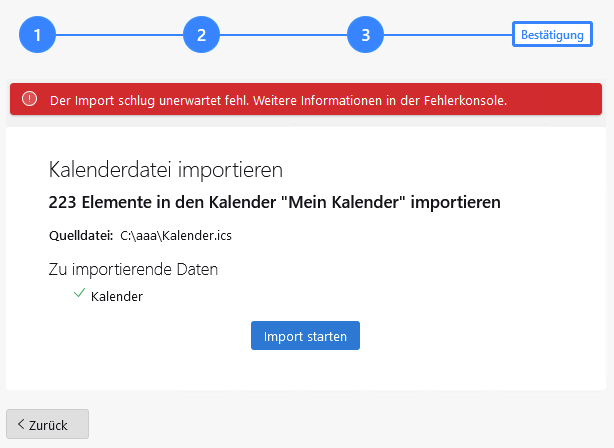Click the 223 Elemente summary line

[274, 202]
